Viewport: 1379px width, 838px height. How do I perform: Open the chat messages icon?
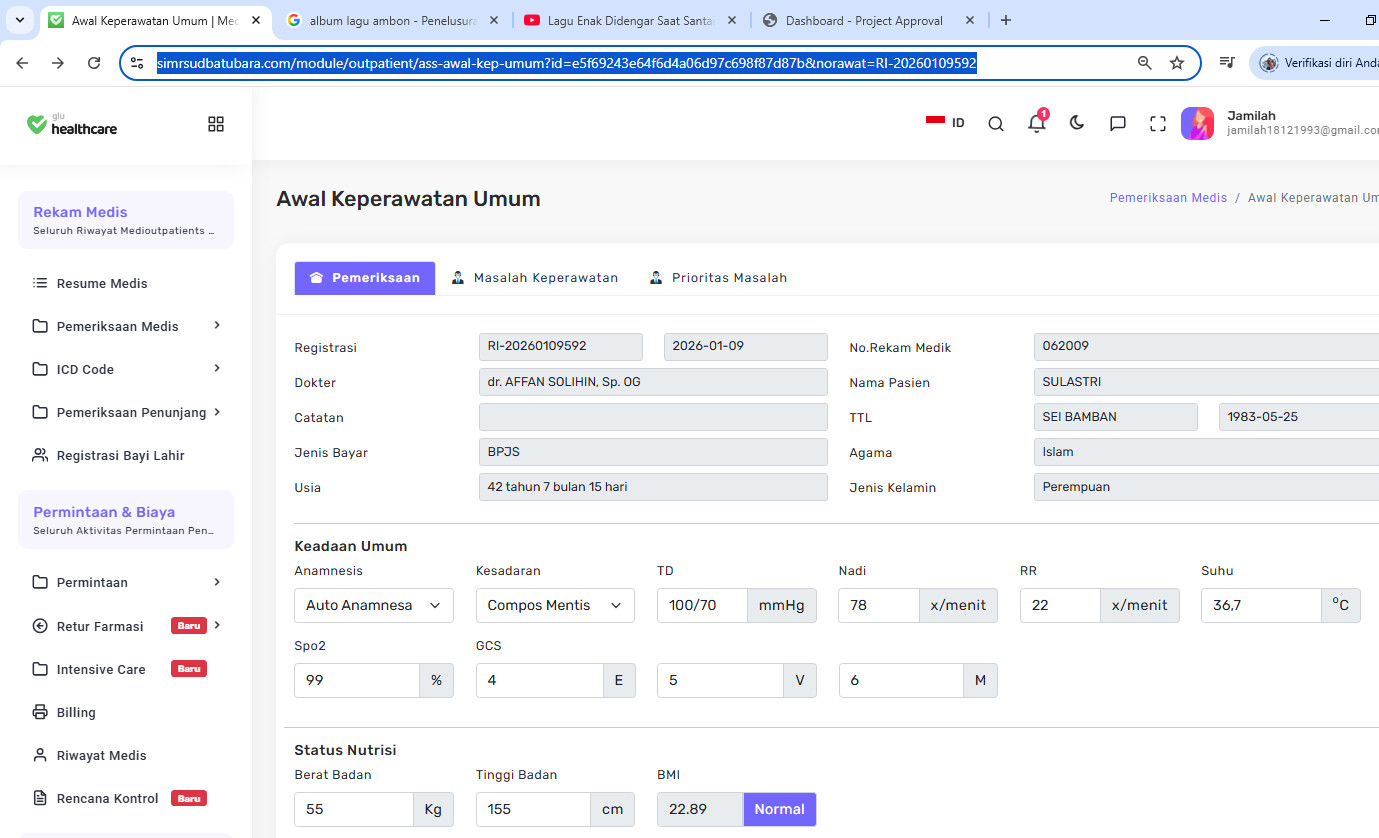tap(1118, 124)
